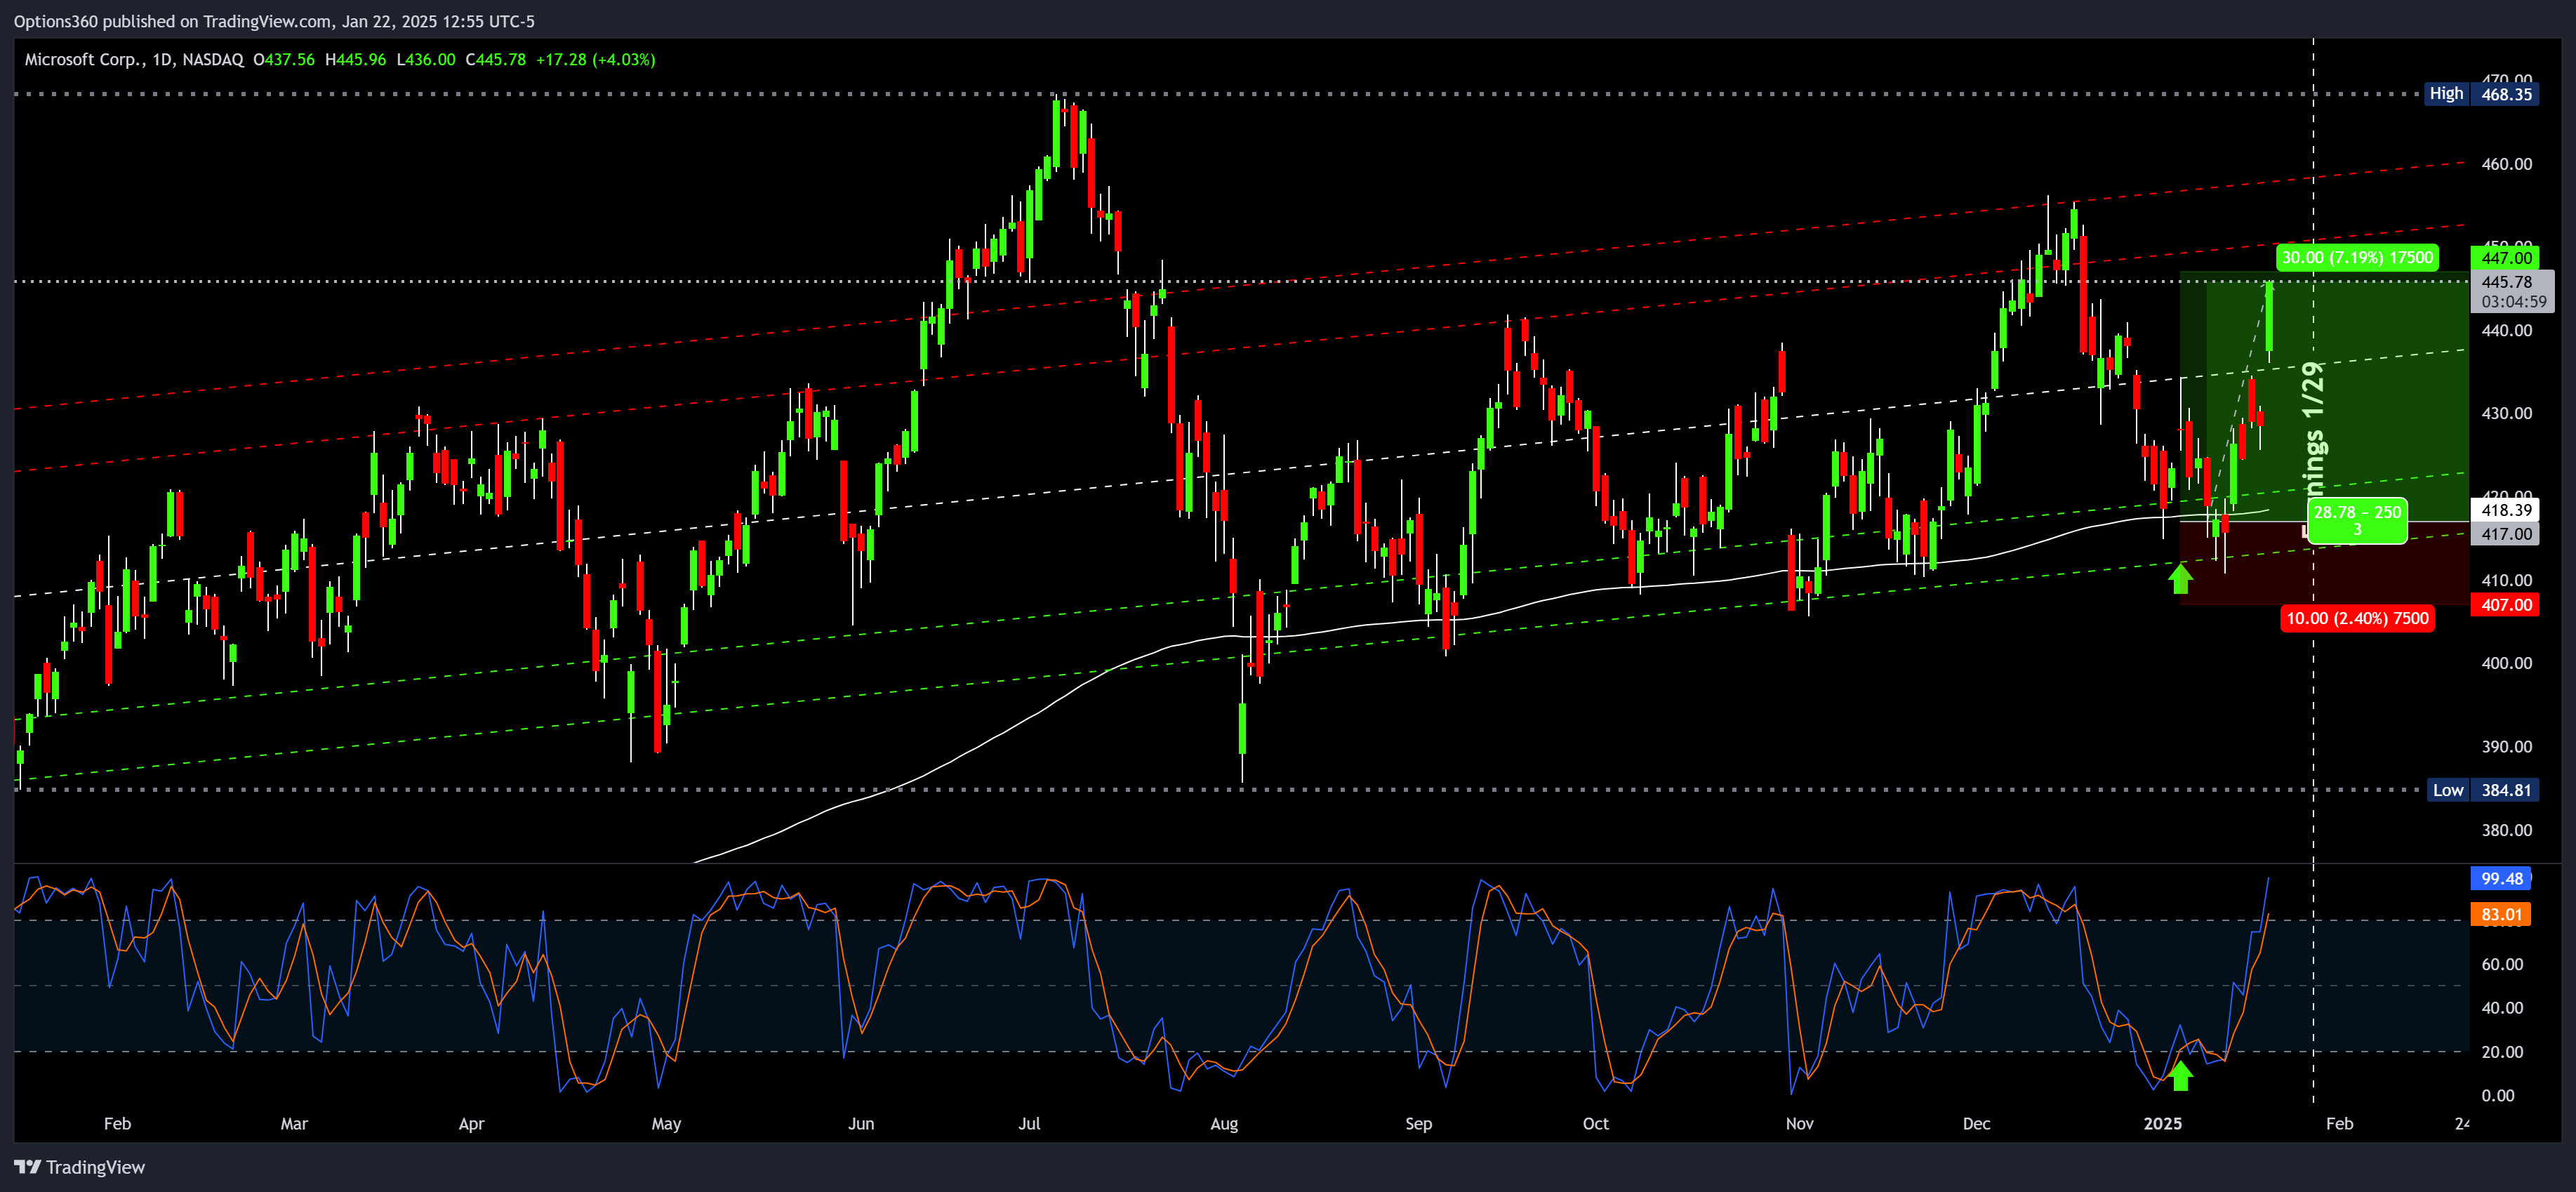Click the '28.78 - 250' position label
This screenshot has height=1192, width=2576.
pyautogui.click(x=2357, y=520)
